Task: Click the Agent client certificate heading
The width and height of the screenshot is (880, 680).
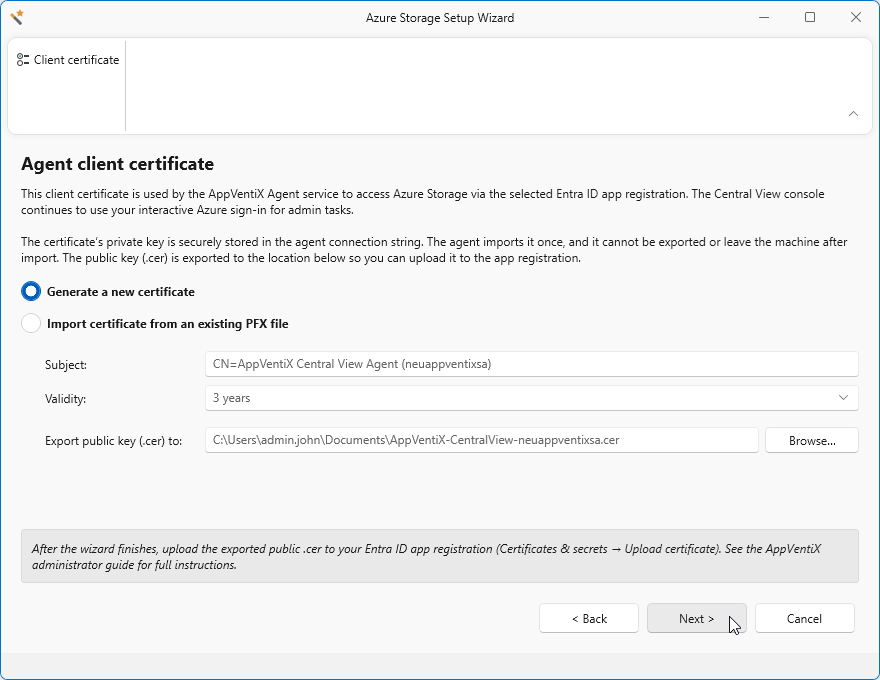Action: [117, 164]
